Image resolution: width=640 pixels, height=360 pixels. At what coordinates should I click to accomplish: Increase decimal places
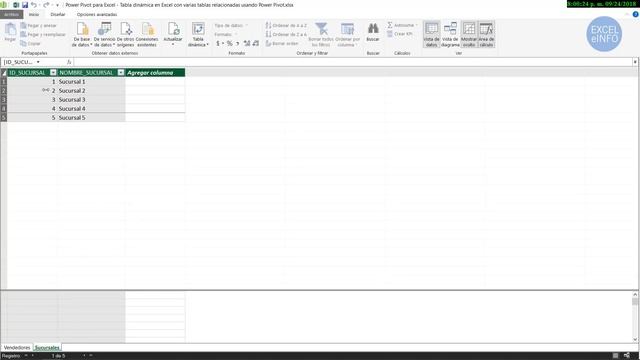[247, 43]
